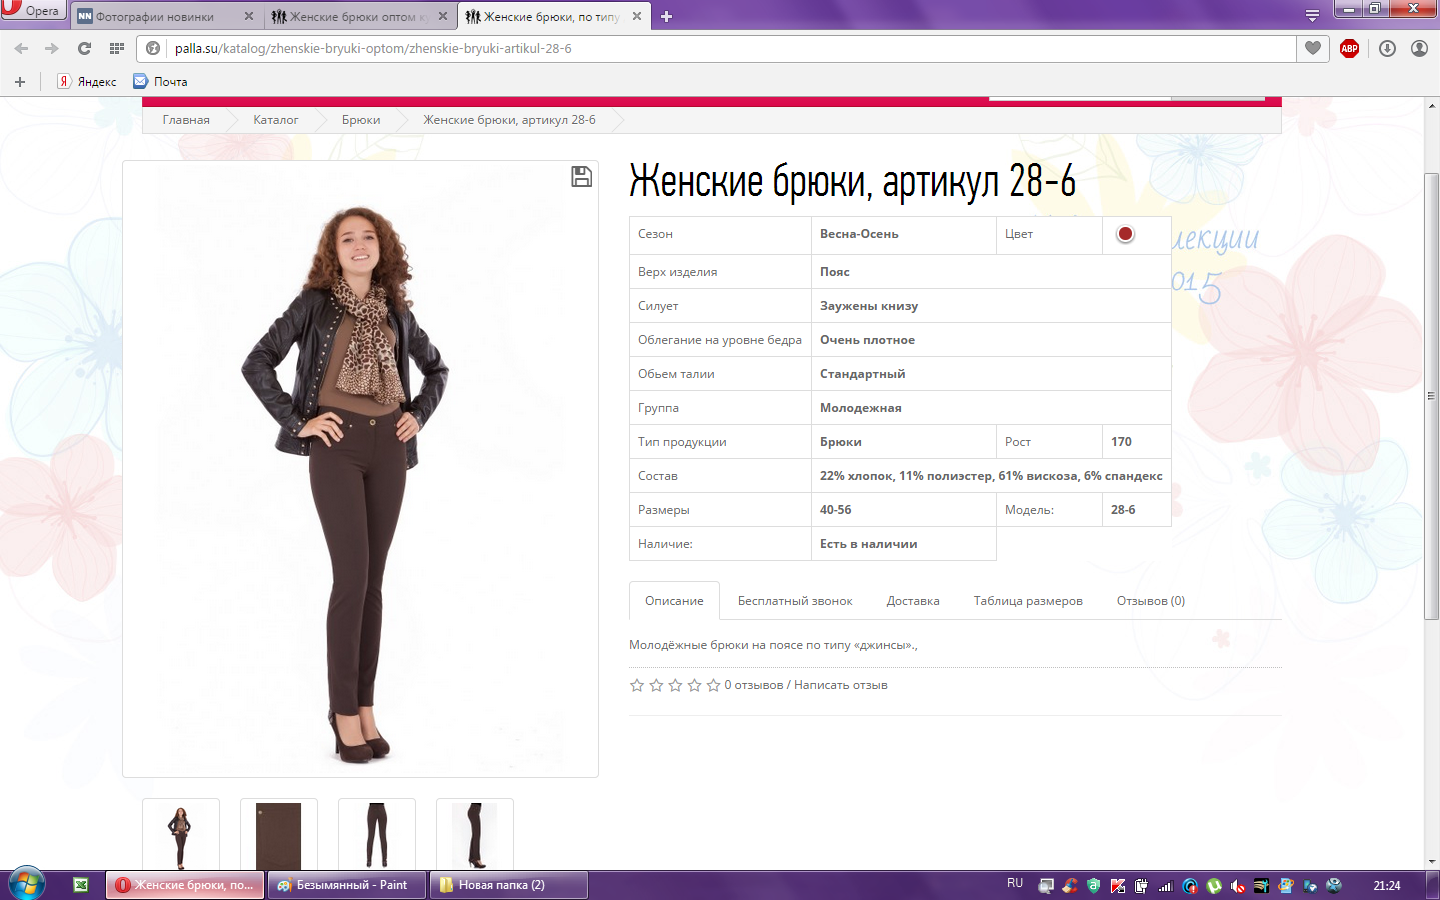The width and height of the screenshot is (1440, 900).
Task: Click the scrollbar down arrow
Action: click(x=1432, y=861)
